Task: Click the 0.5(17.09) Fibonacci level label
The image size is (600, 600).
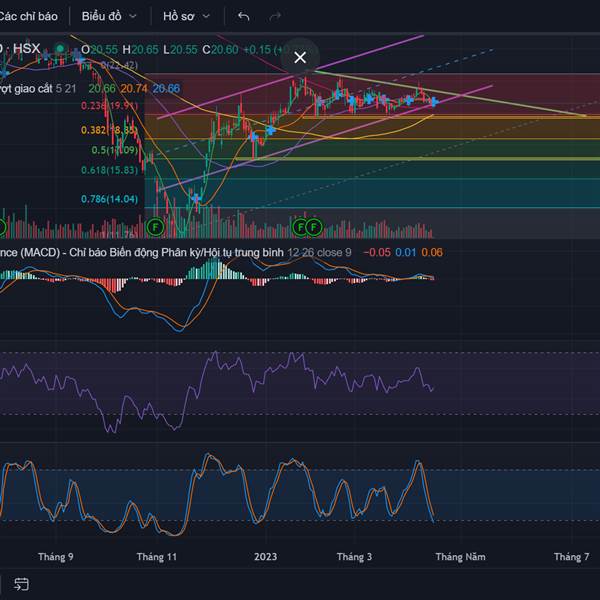Action: (x=115, y=150)
